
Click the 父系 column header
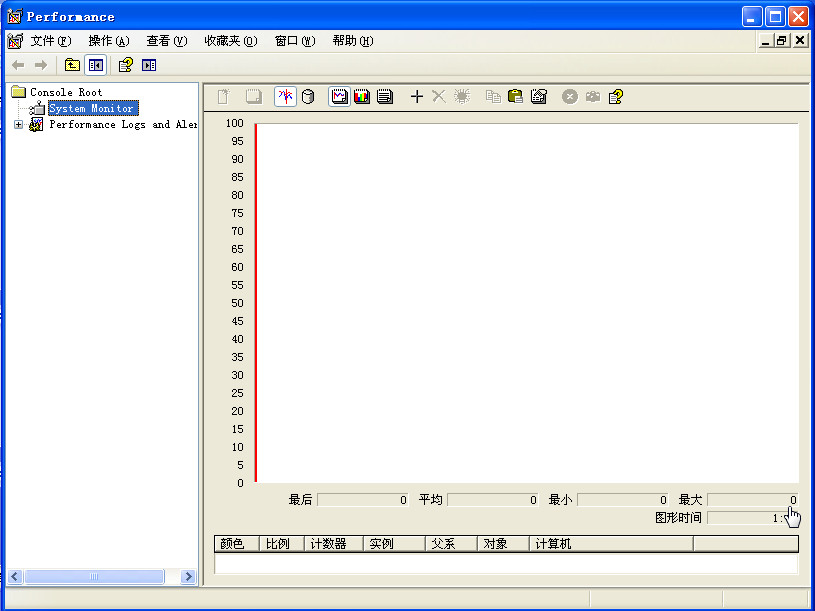[x=451, y=543]
